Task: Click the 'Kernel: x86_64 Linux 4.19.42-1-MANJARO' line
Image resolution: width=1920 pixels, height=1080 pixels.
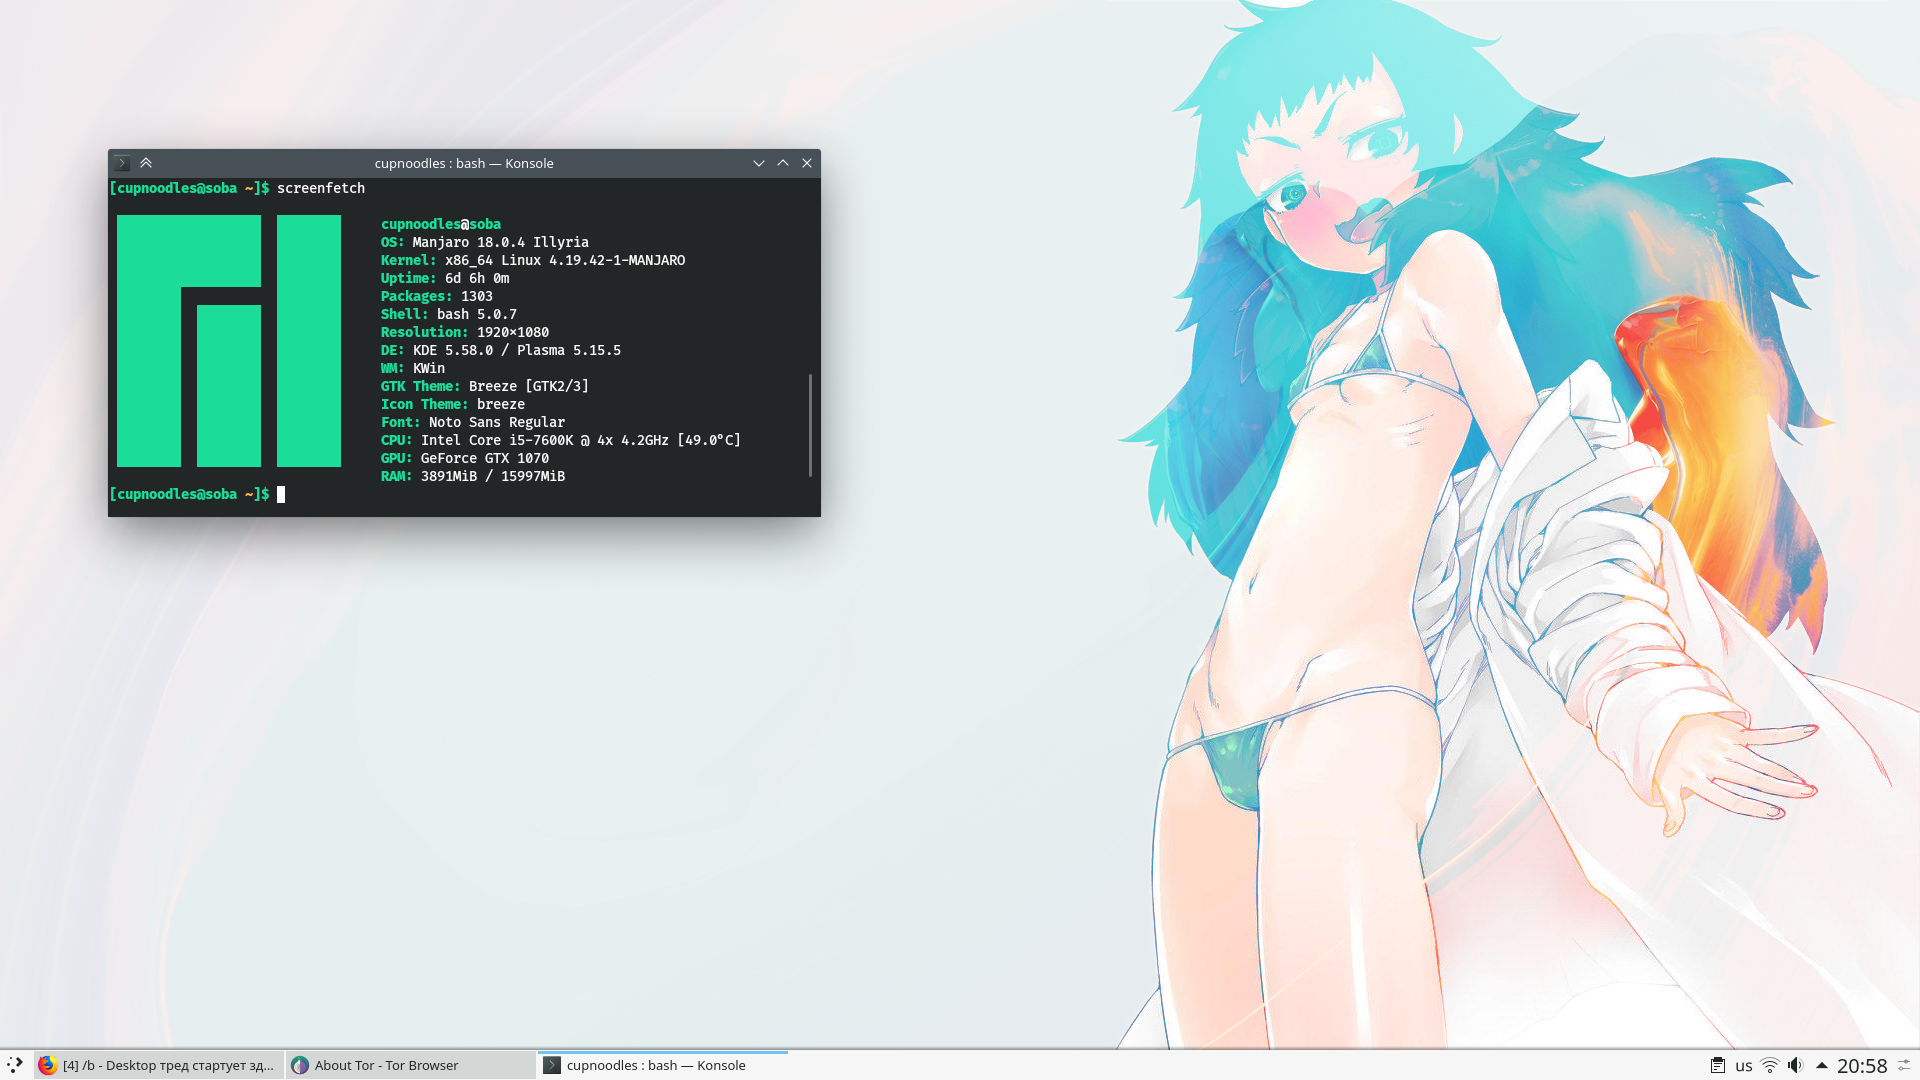Action: click(x=533, y=260)
